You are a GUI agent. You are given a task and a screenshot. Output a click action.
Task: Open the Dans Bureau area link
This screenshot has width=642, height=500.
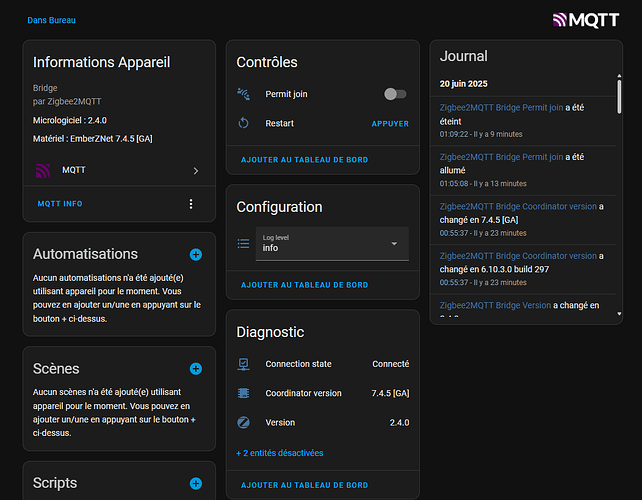point(51,20)
